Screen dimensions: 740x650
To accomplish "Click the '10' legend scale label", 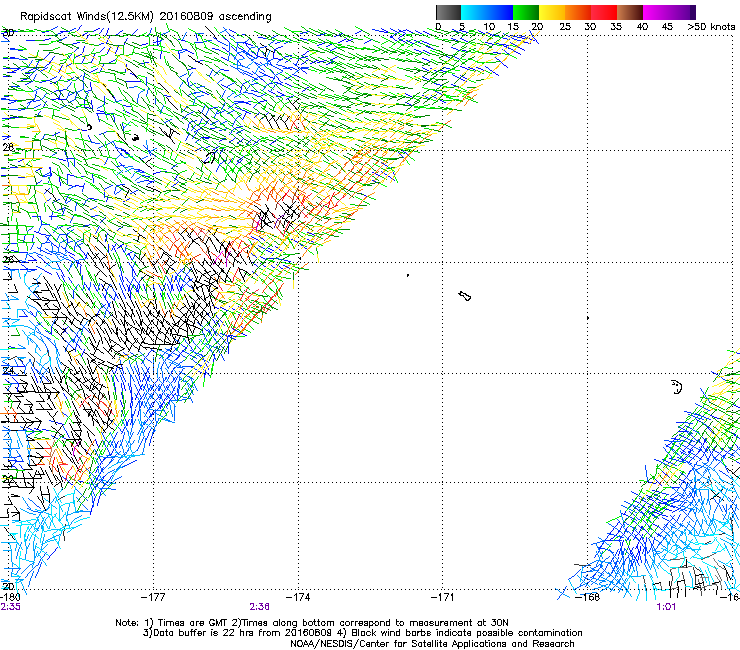I will pos(489,27).
